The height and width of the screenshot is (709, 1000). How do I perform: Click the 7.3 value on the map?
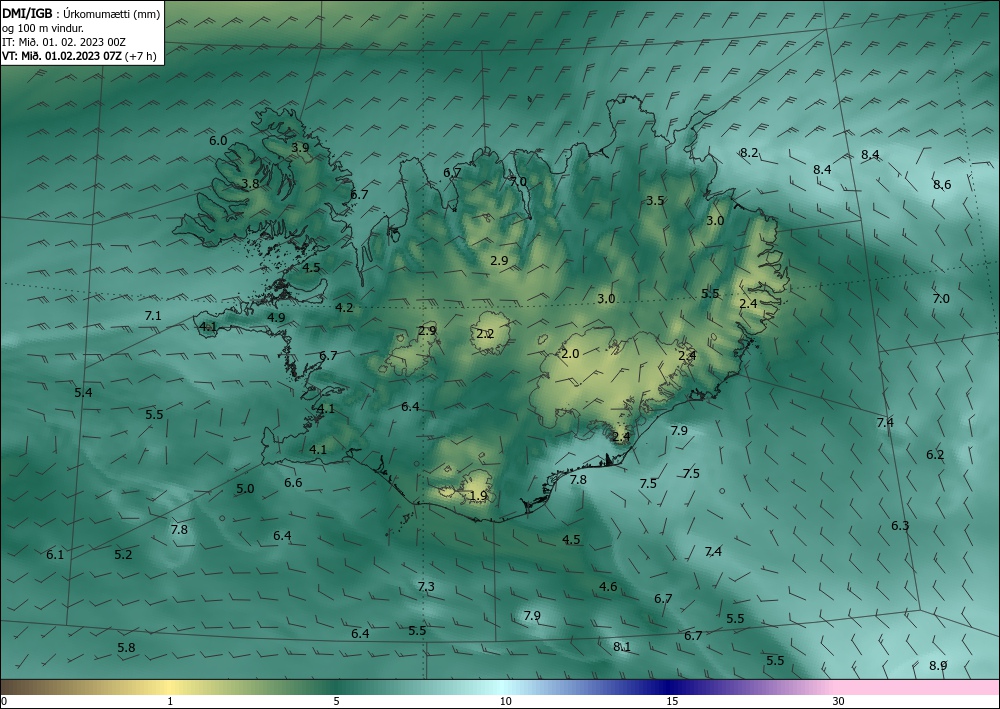point(426,586)
